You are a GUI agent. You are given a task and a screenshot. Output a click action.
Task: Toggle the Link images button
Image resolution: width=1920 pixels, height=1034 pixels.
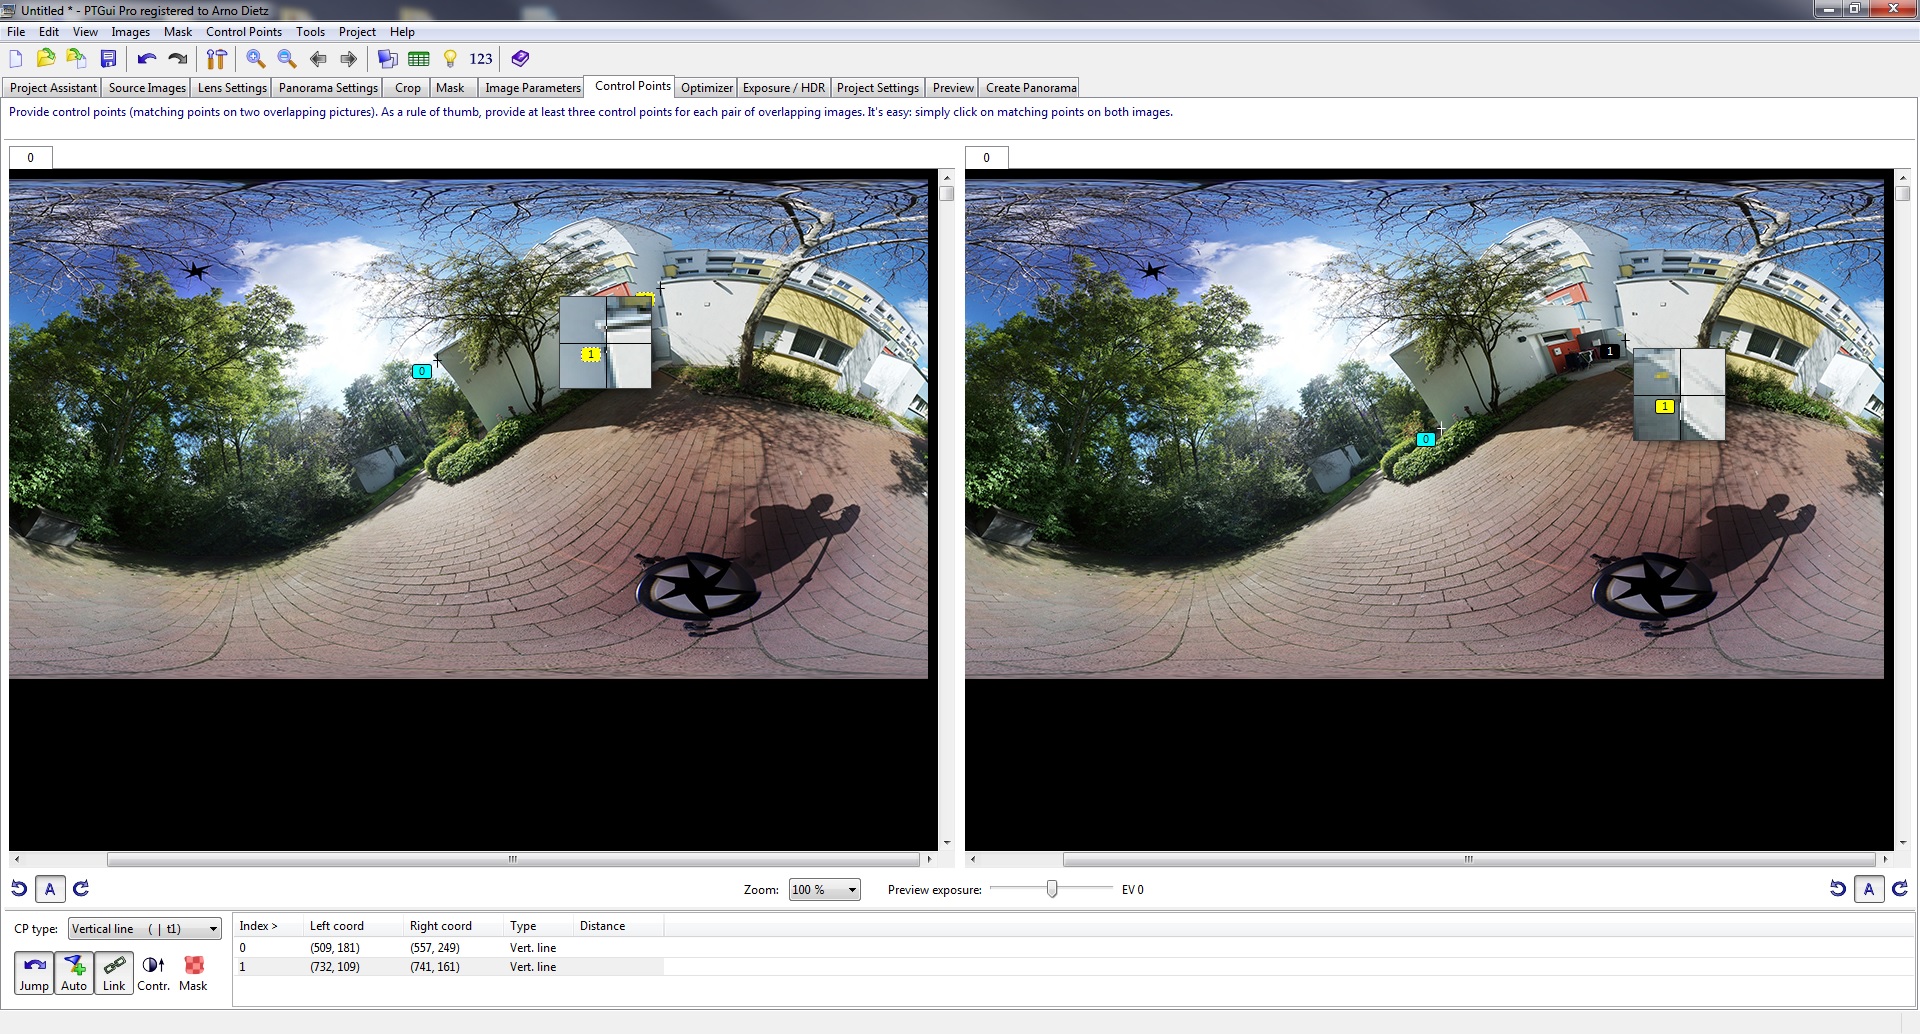click(x=114, y=973)
